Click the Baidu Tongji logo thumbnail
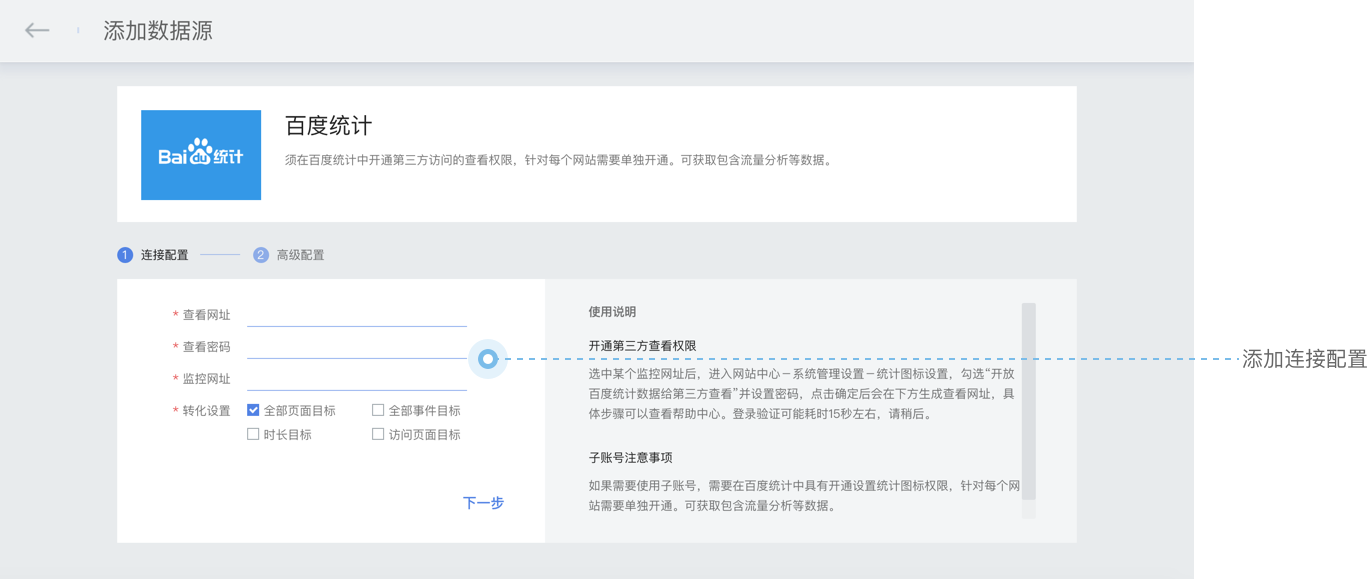 201,155
